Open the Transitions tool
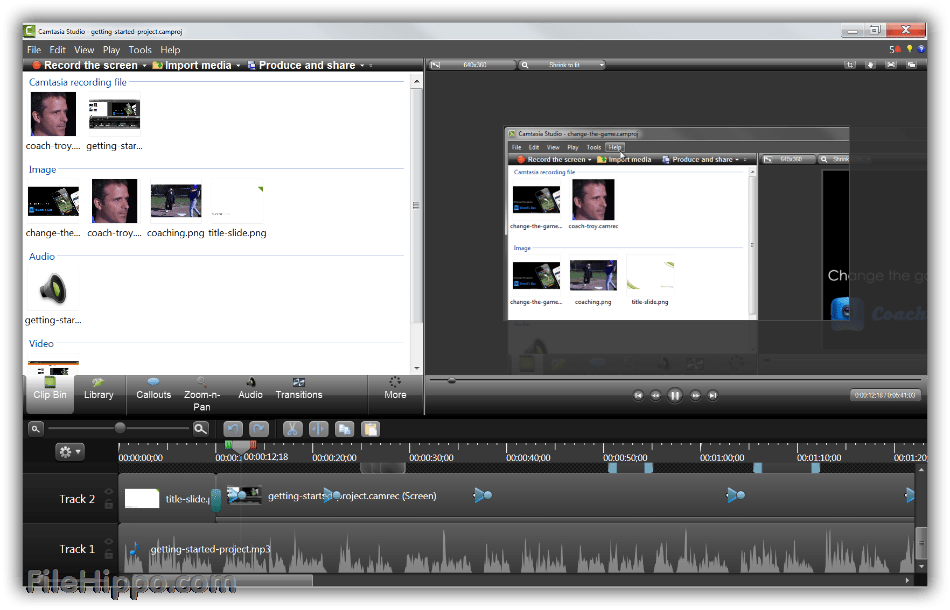This screenshot has height=610, width=950. (x=298, y=389)
